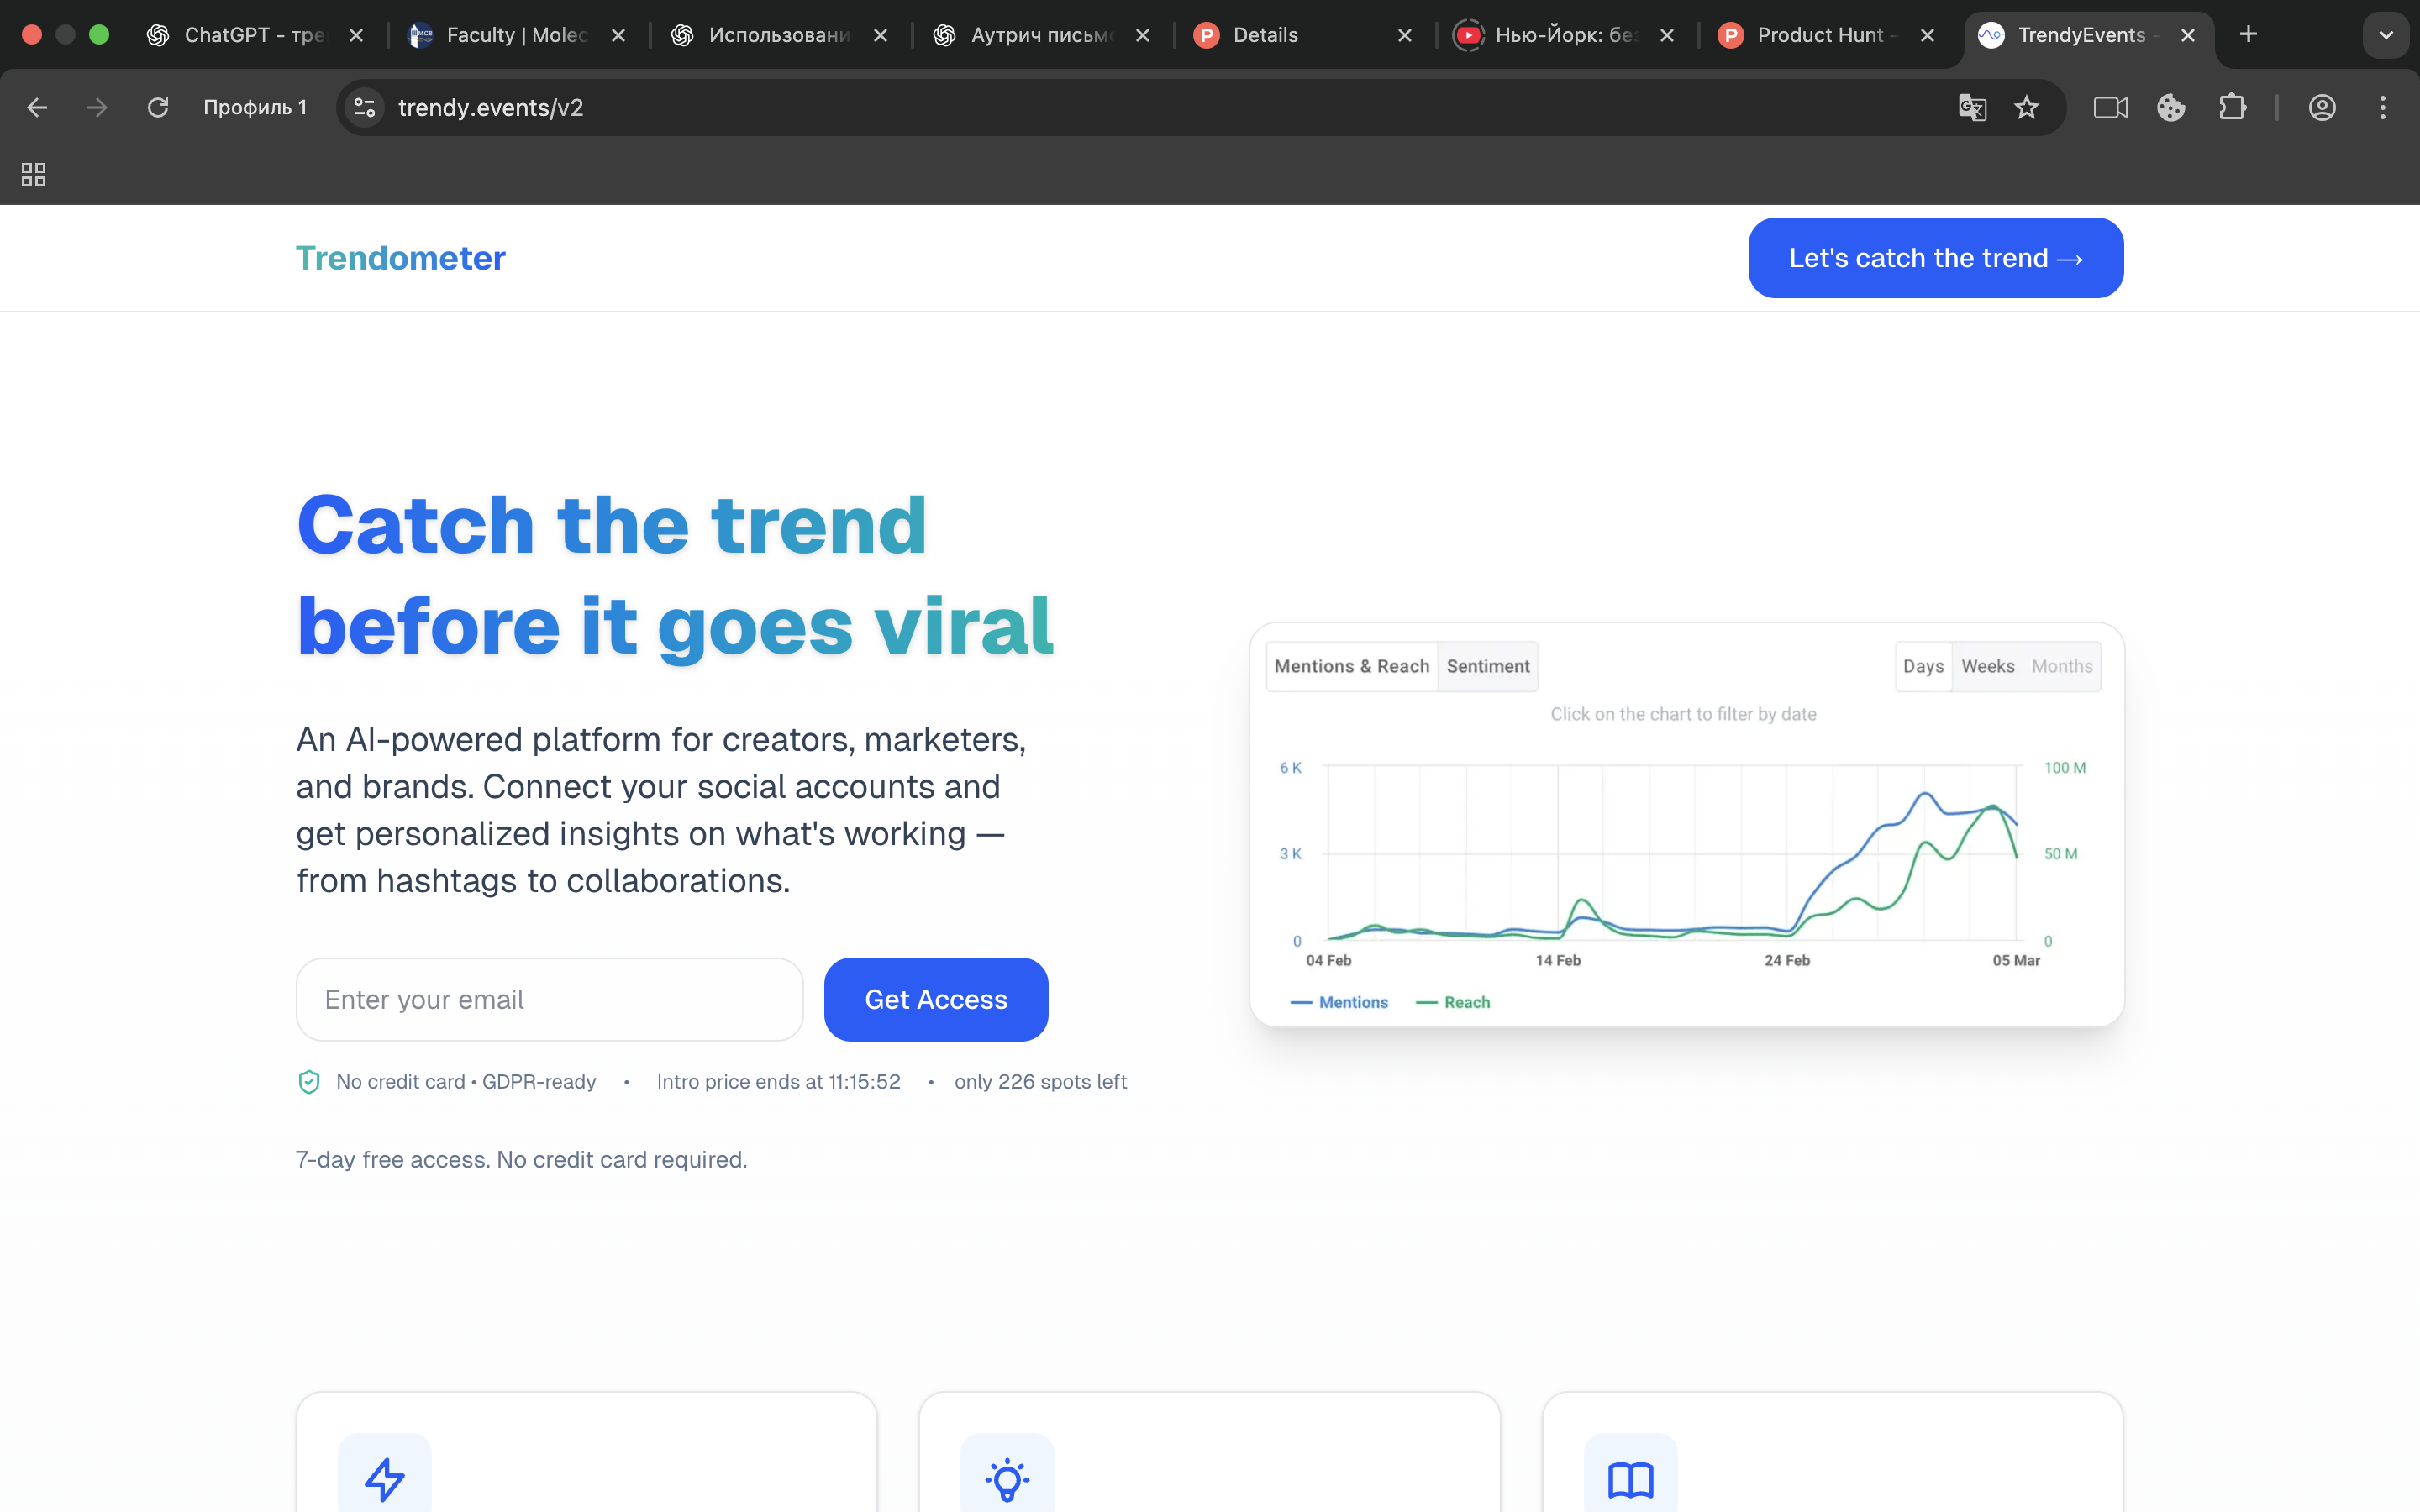The width and height of the screenshot is (2420, 1512).
Task: Switch chart granularity to Months
Action: point(2061,666)
